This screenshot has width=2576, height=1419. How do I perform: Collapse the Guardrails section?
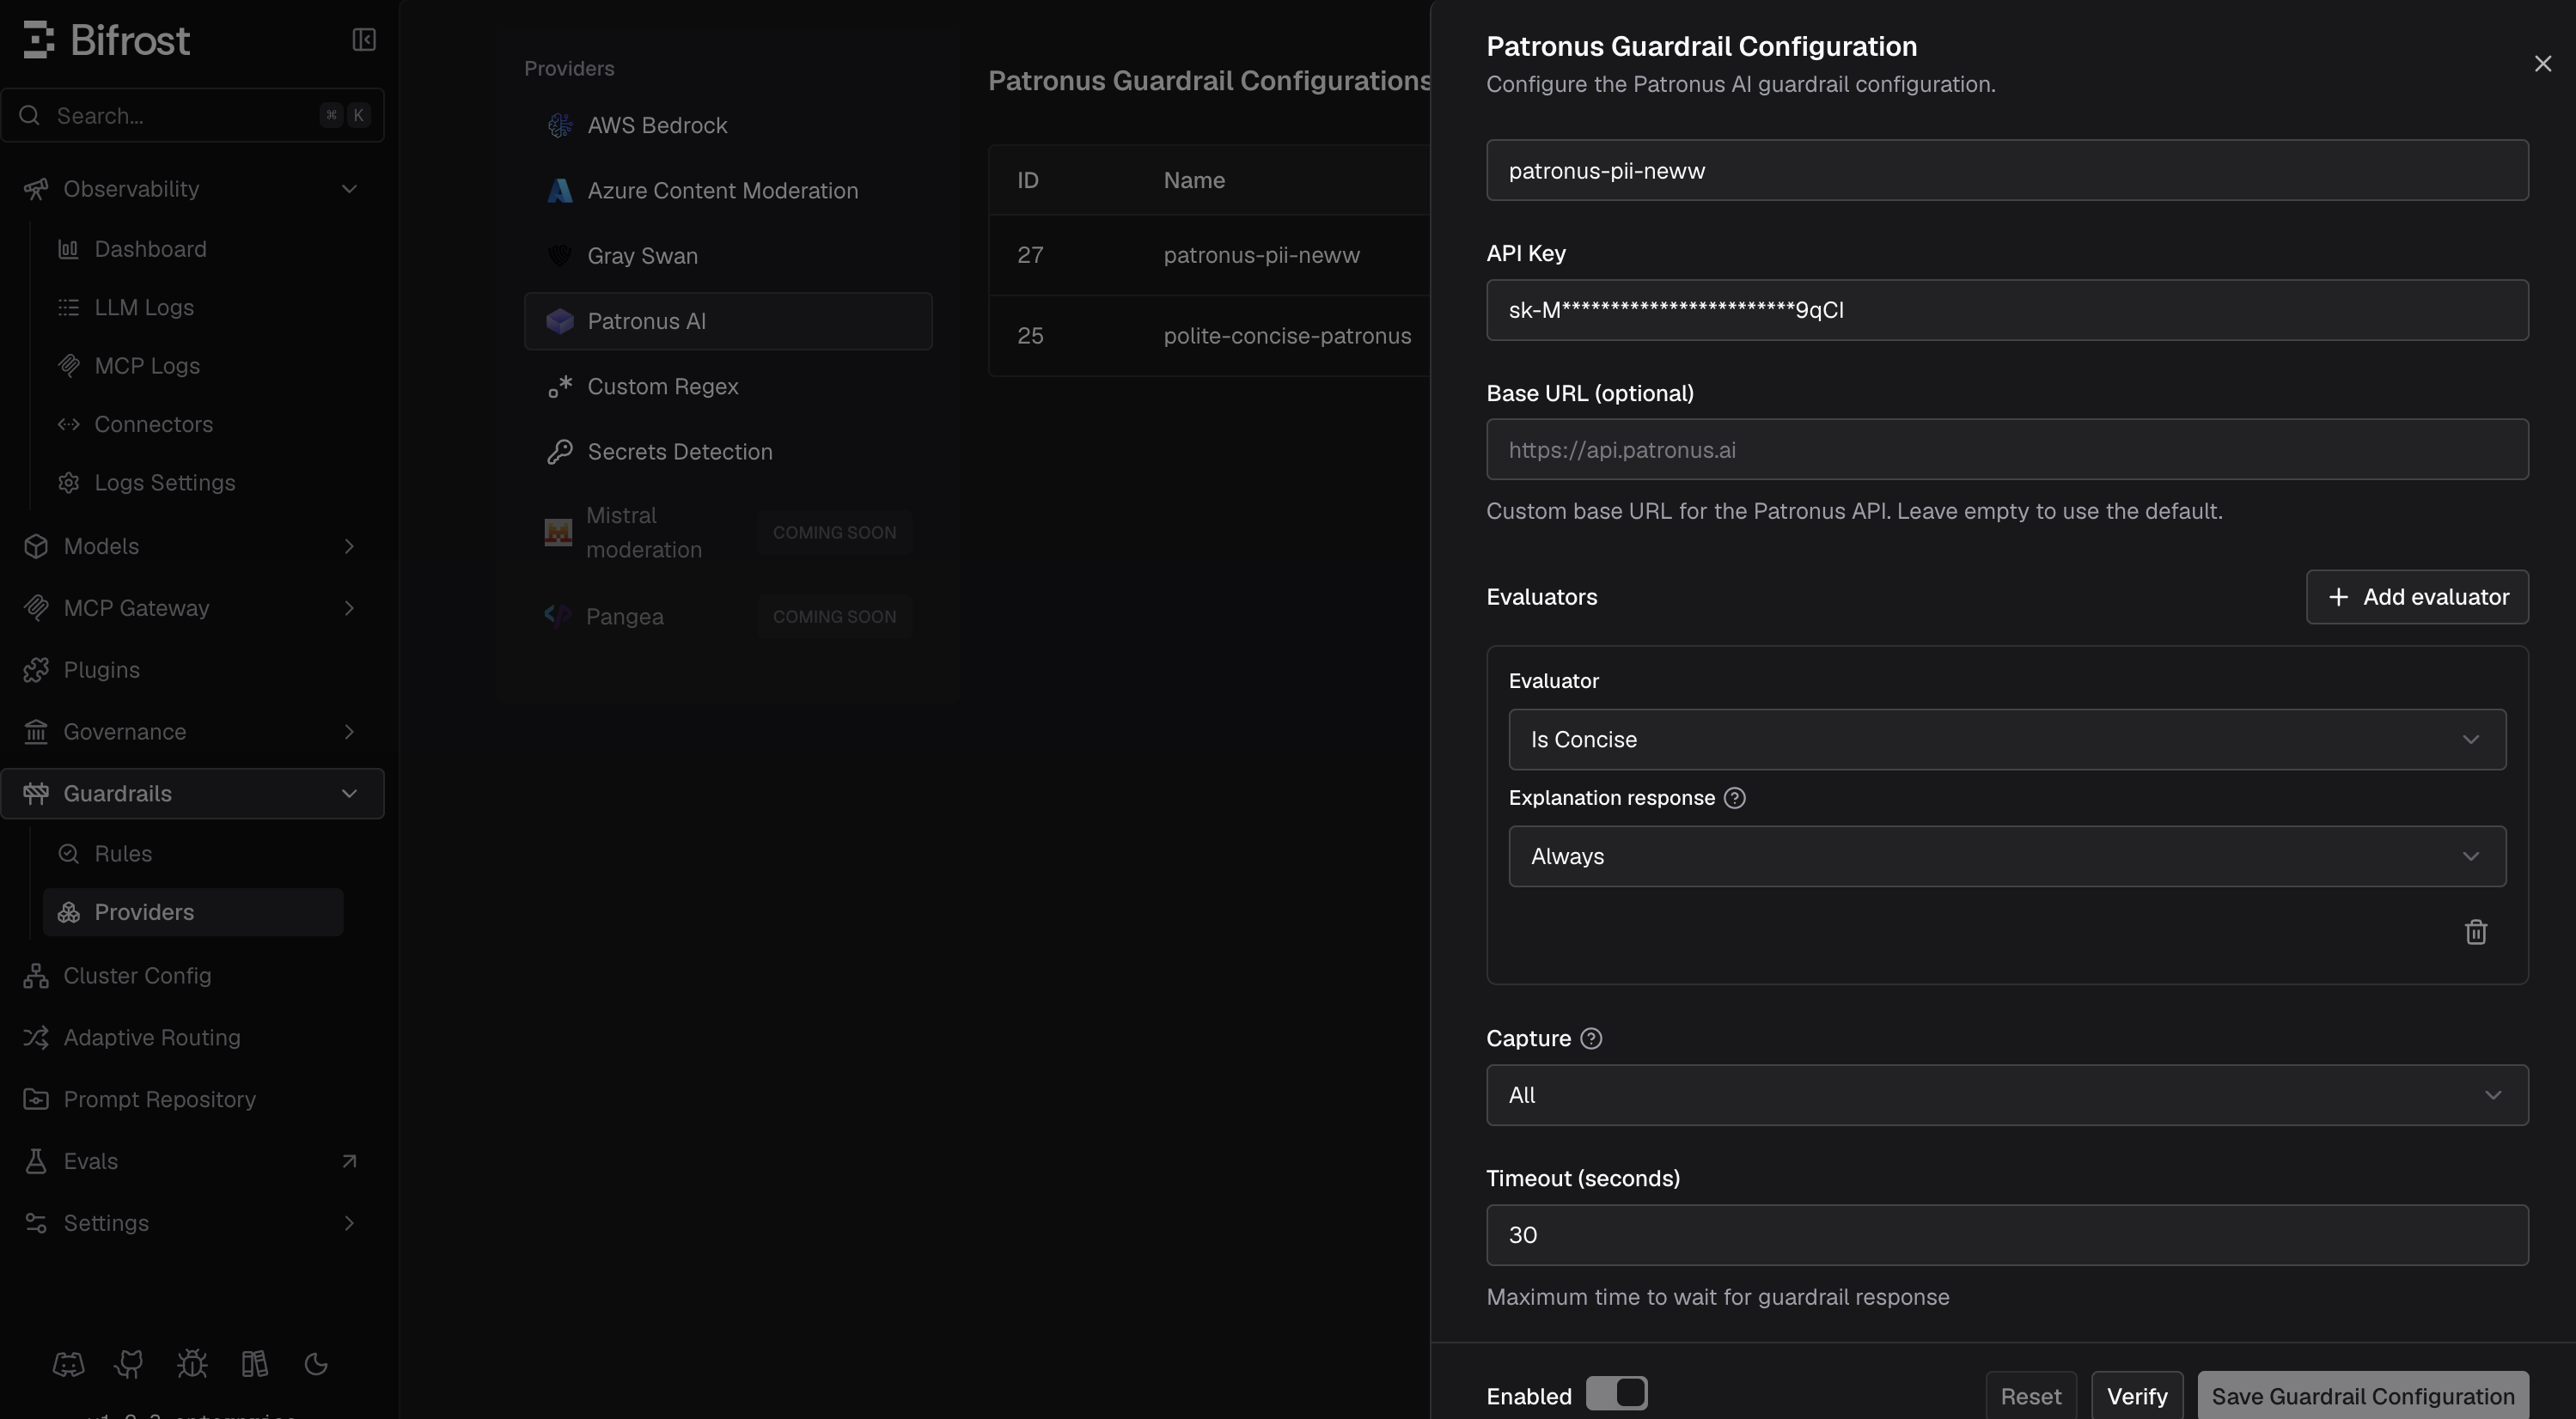tap(349, 794)
